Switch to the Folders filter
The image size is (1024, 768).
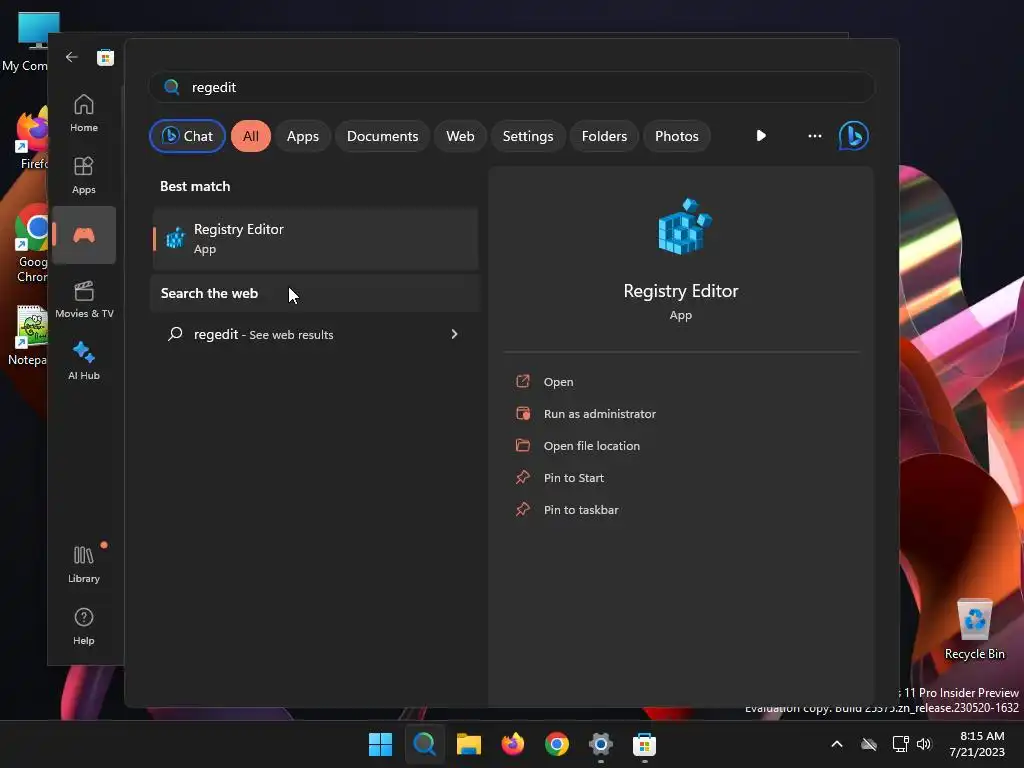[x=604, y=136]
